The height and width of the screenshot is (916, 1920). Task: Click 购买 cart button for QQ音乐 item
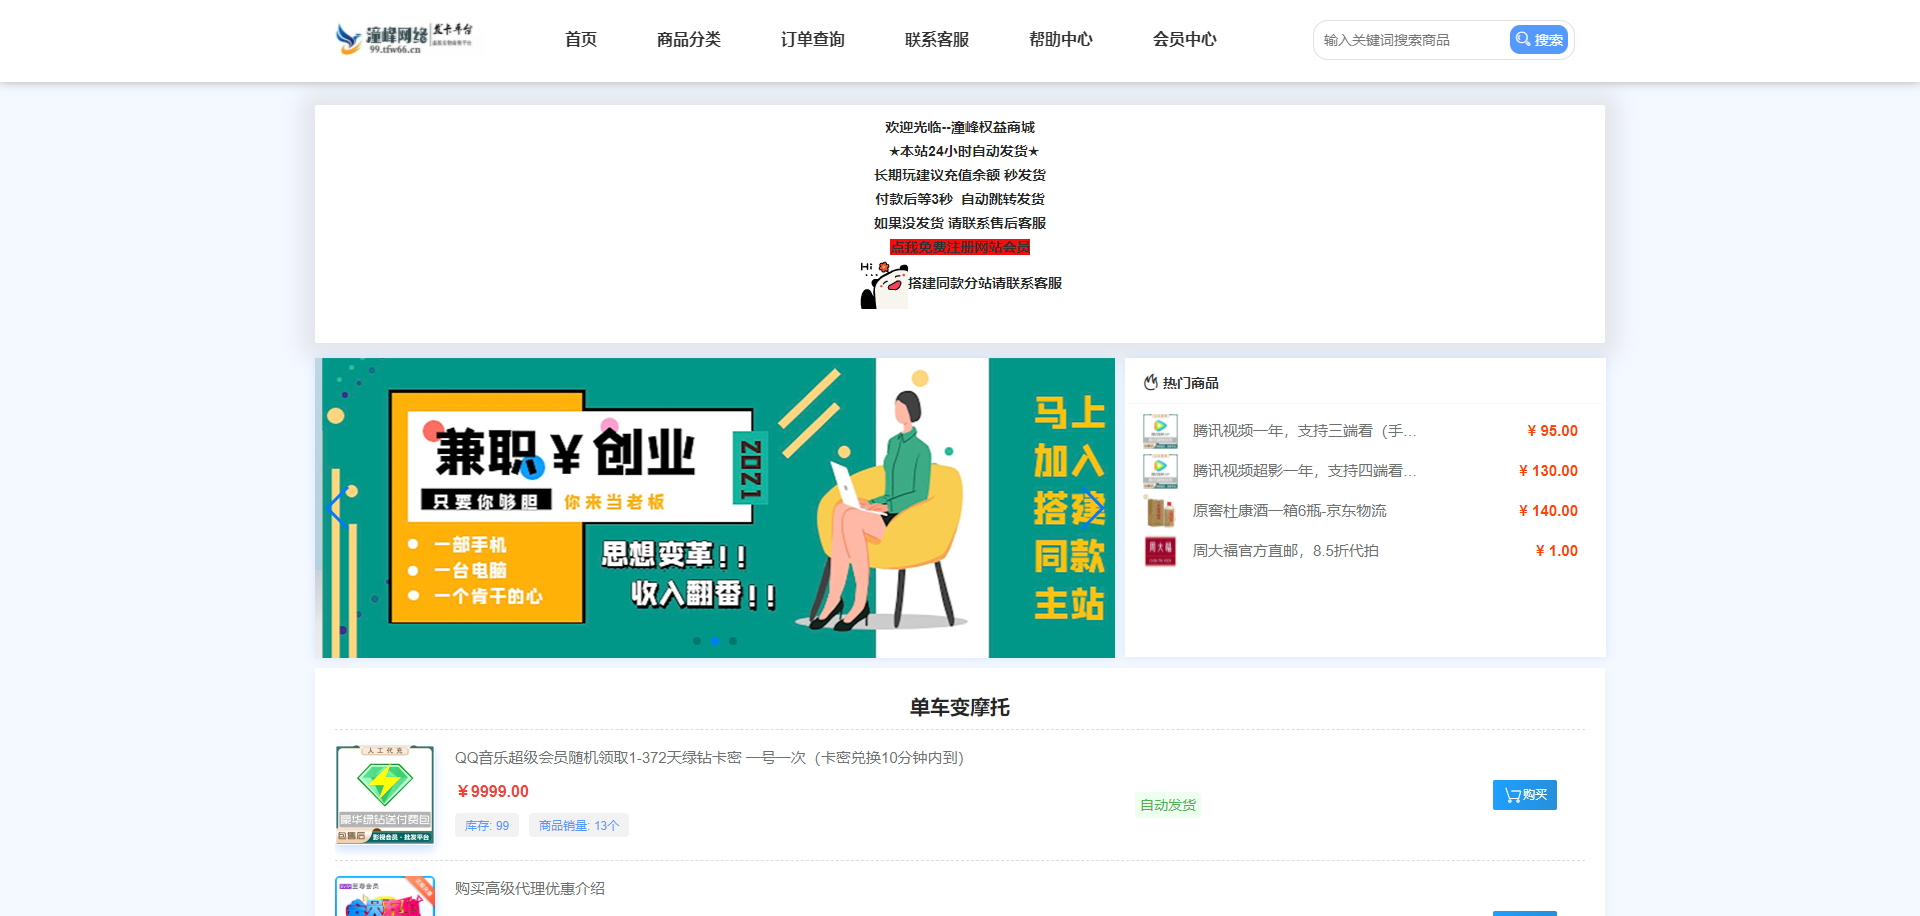click(1525, 795)
